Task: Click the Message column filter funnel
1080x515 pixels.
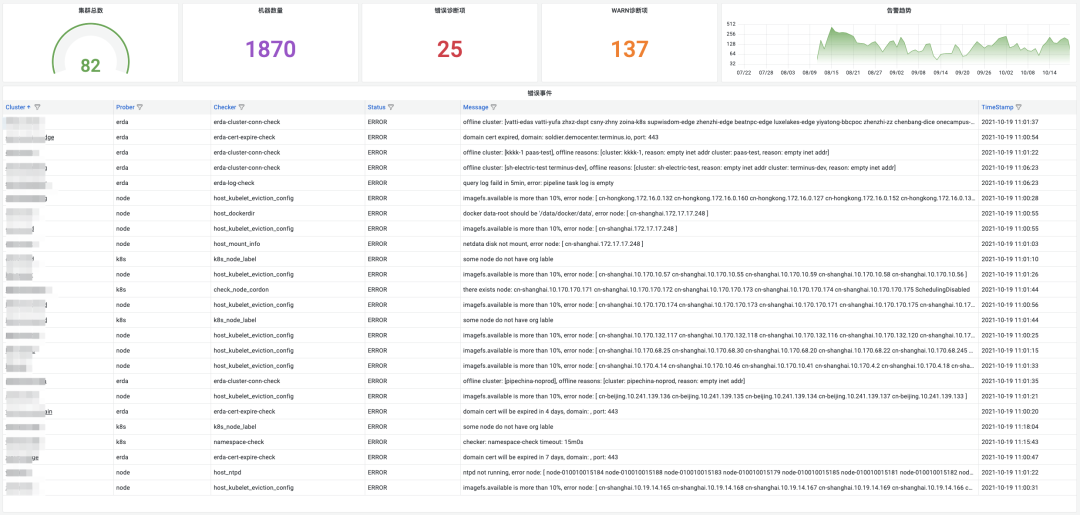Action: pos(494,107)
